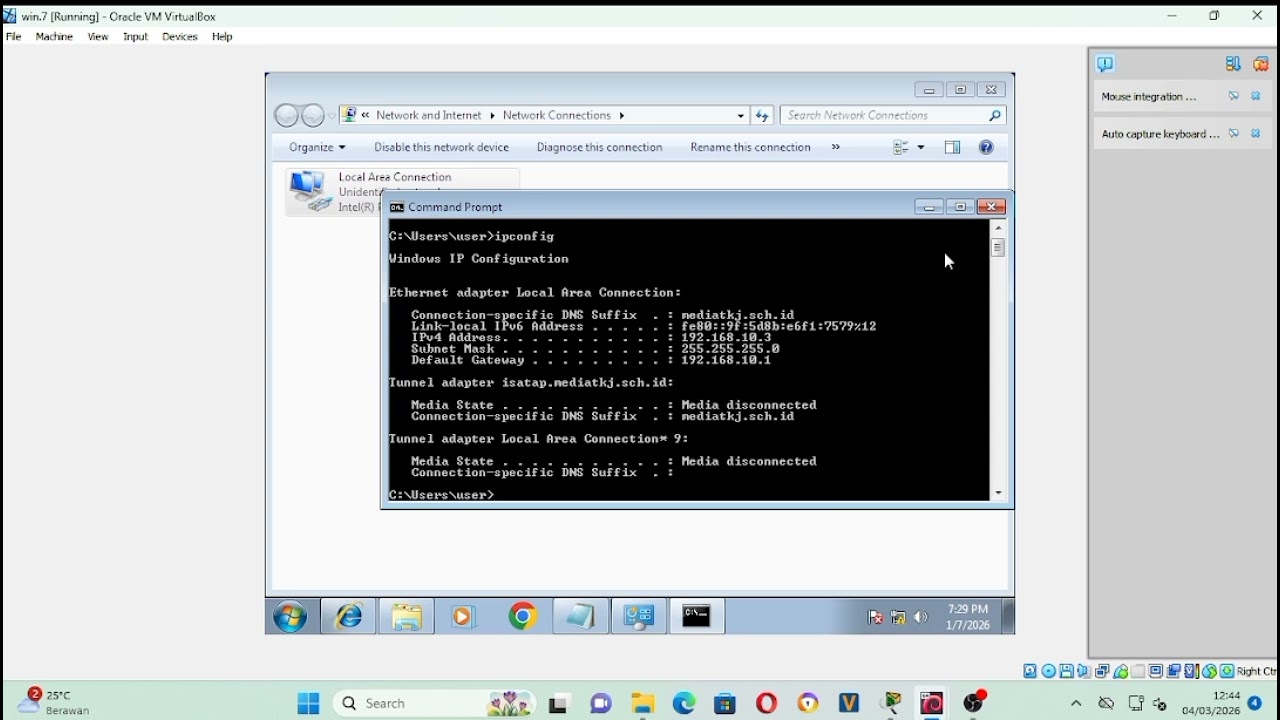Open Windows Media Player on guest taskbar
The image size is (1280, 720).
464,618
